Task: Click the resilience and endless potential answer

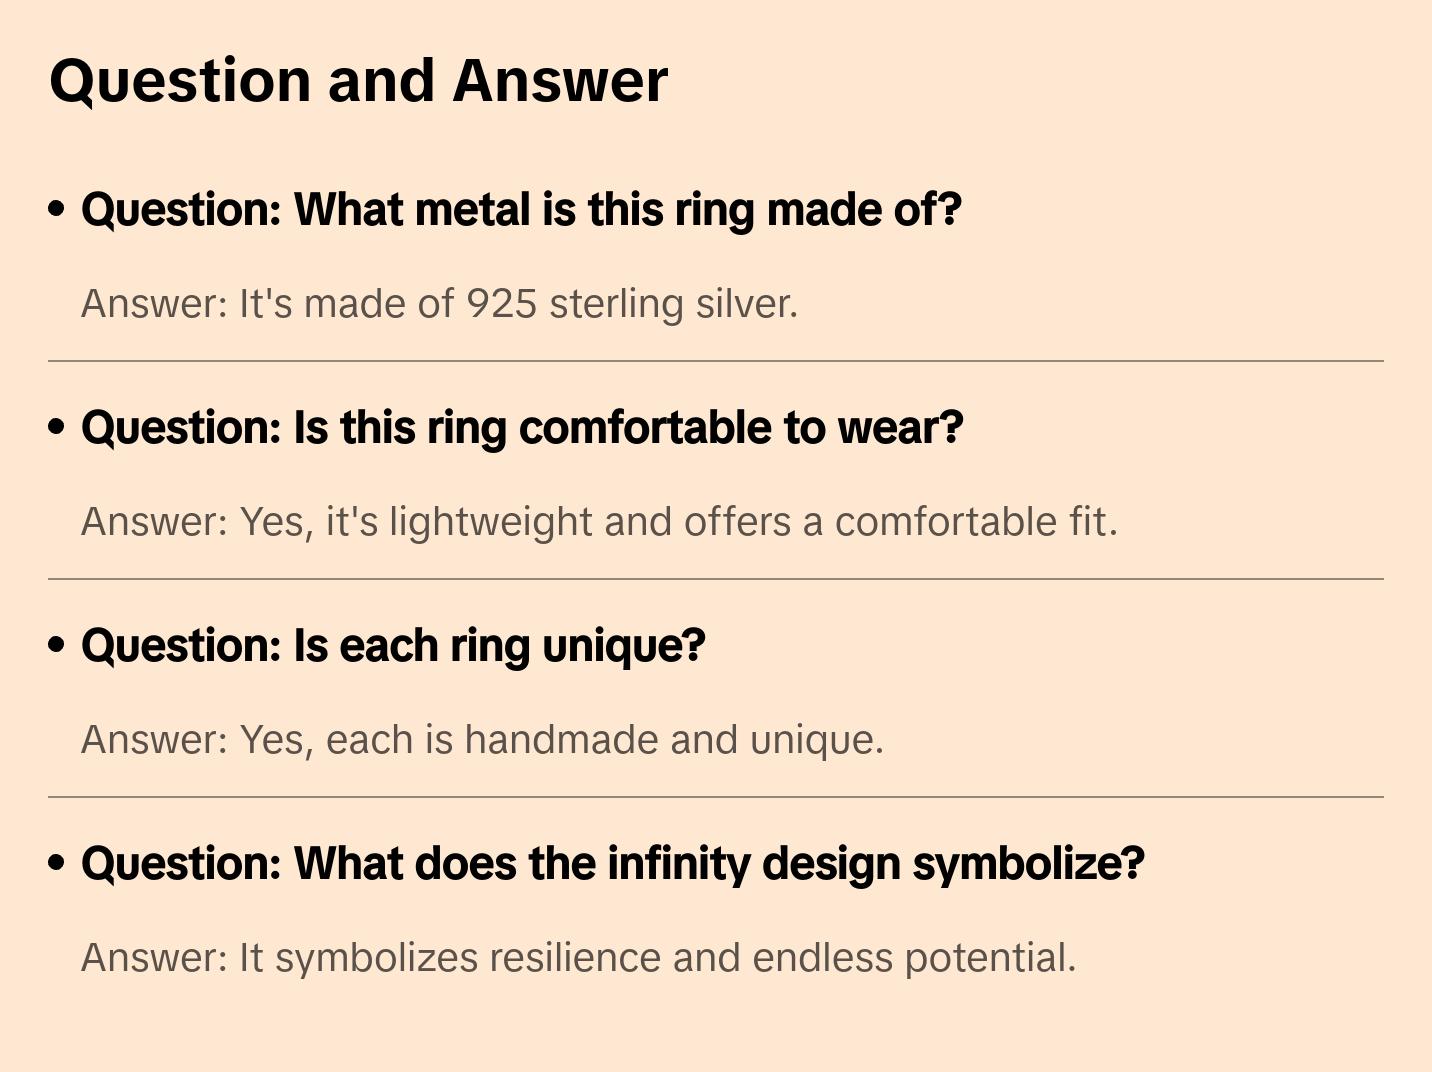Action: (x=578, y=958)
